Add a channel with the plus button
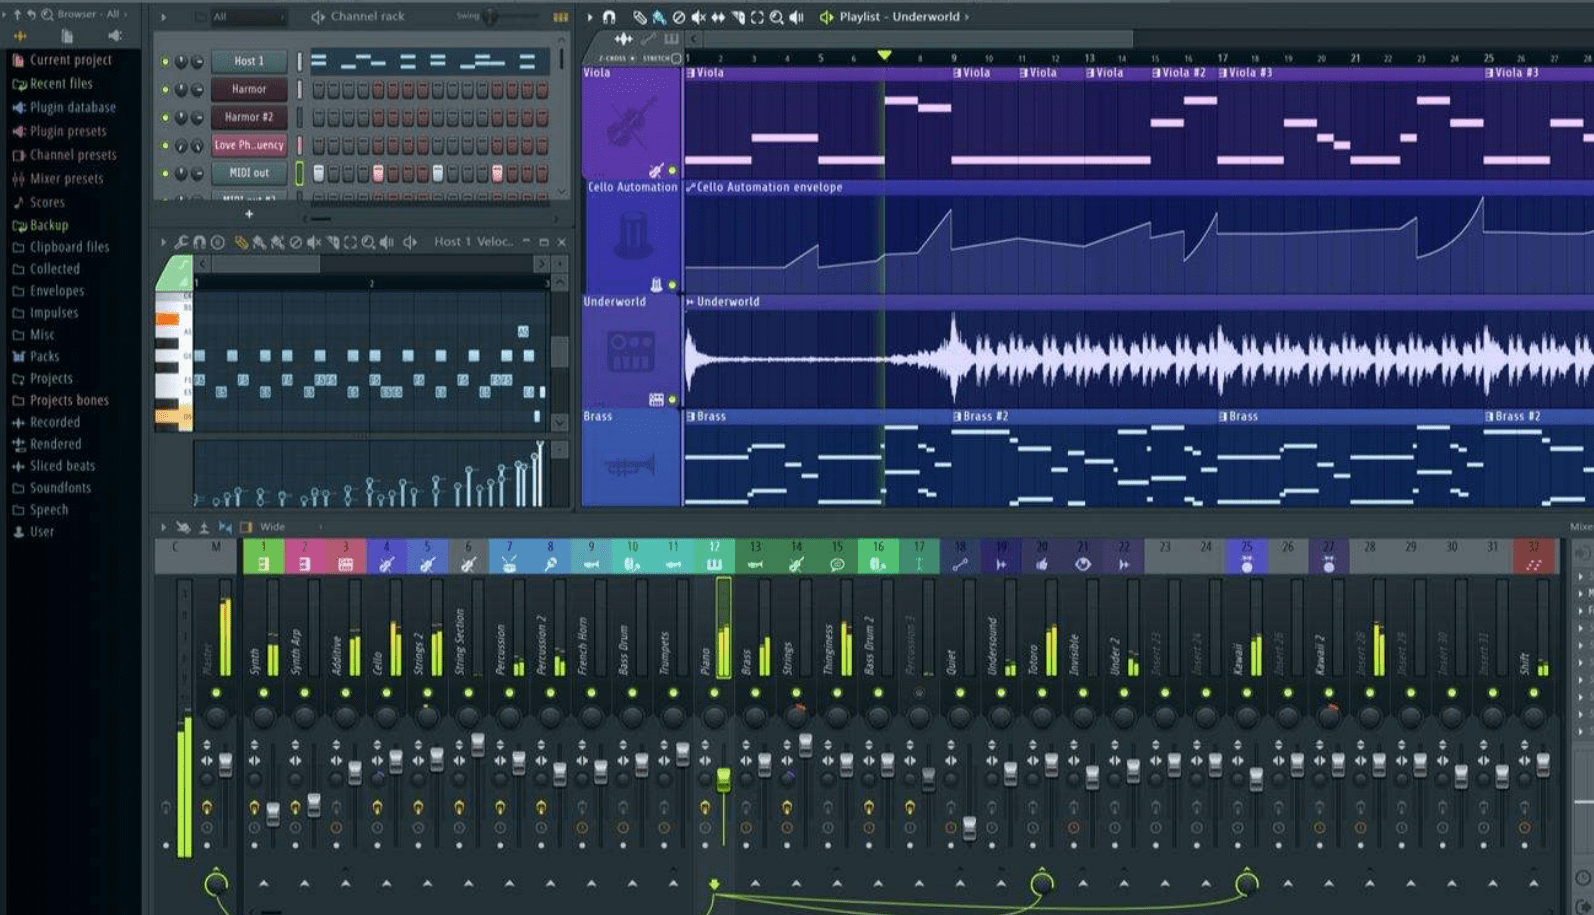The width and height of the screenshot is (1594, 915). point(249,214)
